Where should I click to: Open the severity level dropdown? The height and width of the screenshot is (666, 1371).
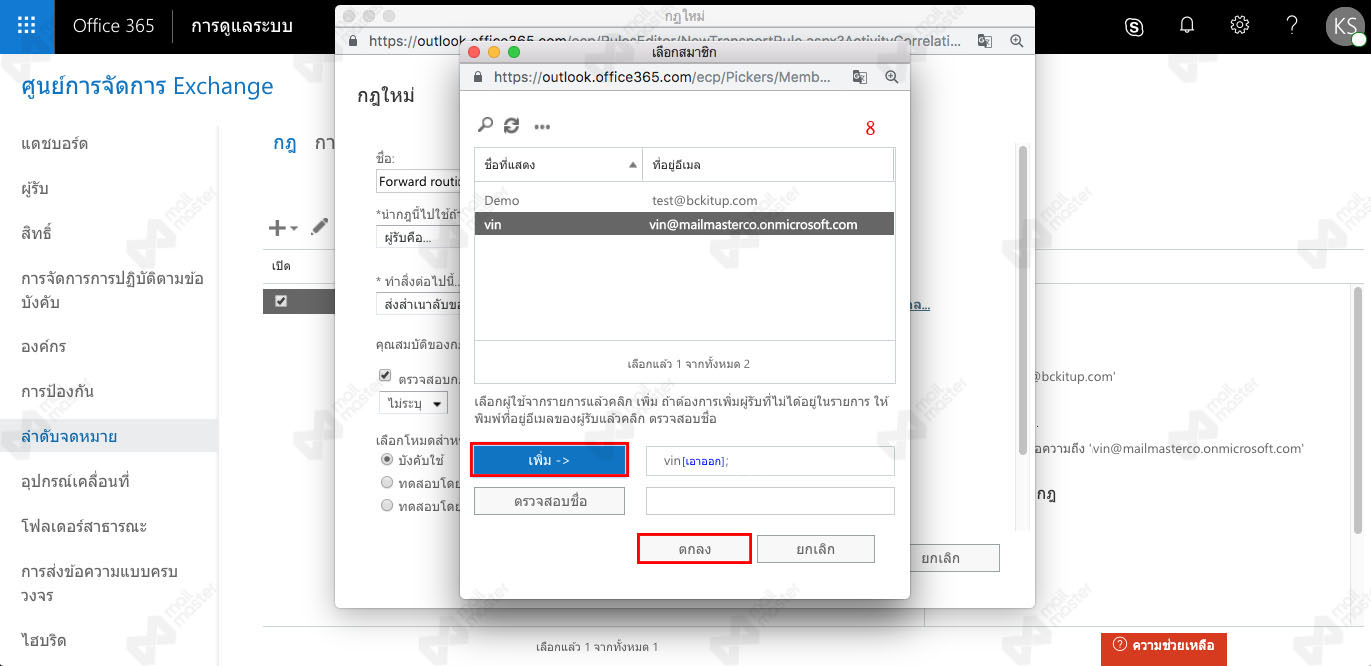[412, 403]
